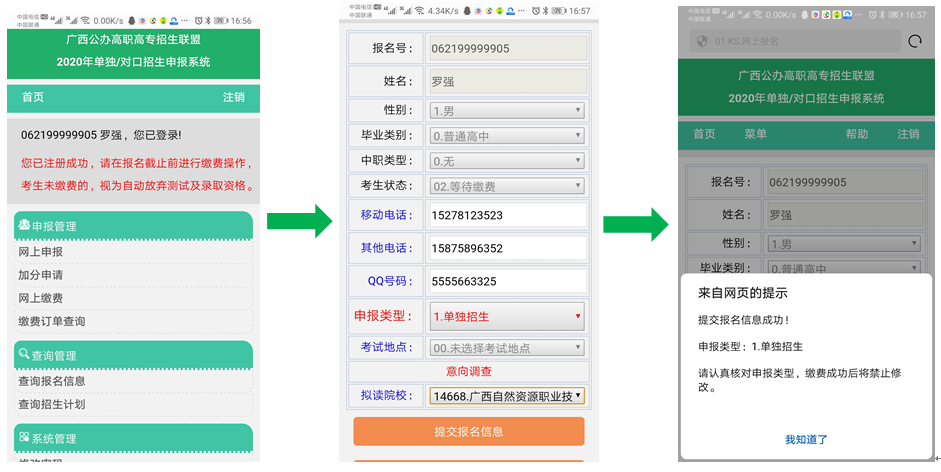Tap alarm clock icon on dimmed dialog screen
Image resolution: width=941 pixels, height=472 pixels.
click(873, 15)
